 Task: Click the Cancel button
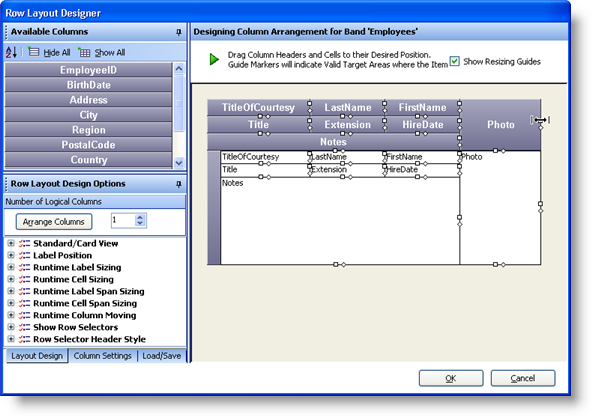pos(523,378)
